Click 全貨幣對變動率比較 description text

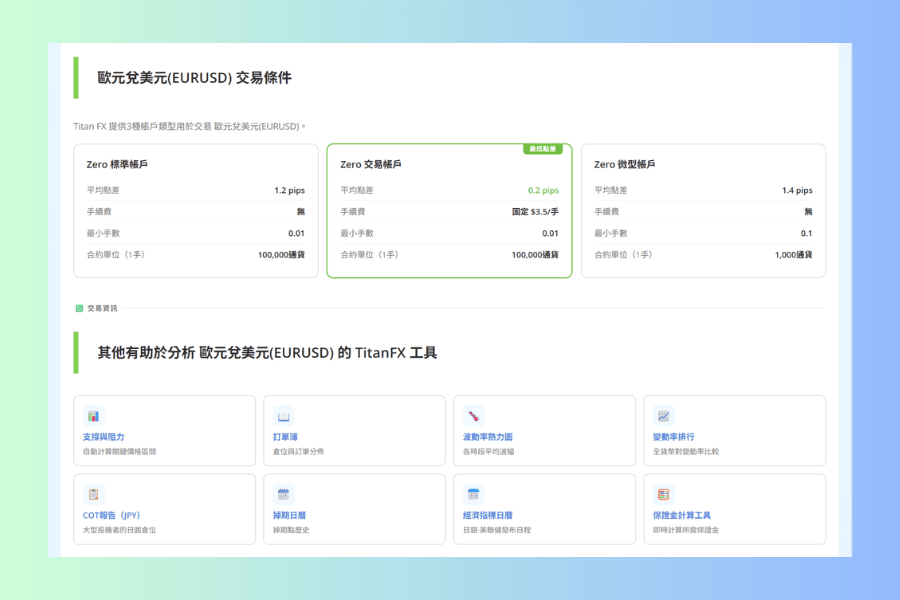[686, 451]
